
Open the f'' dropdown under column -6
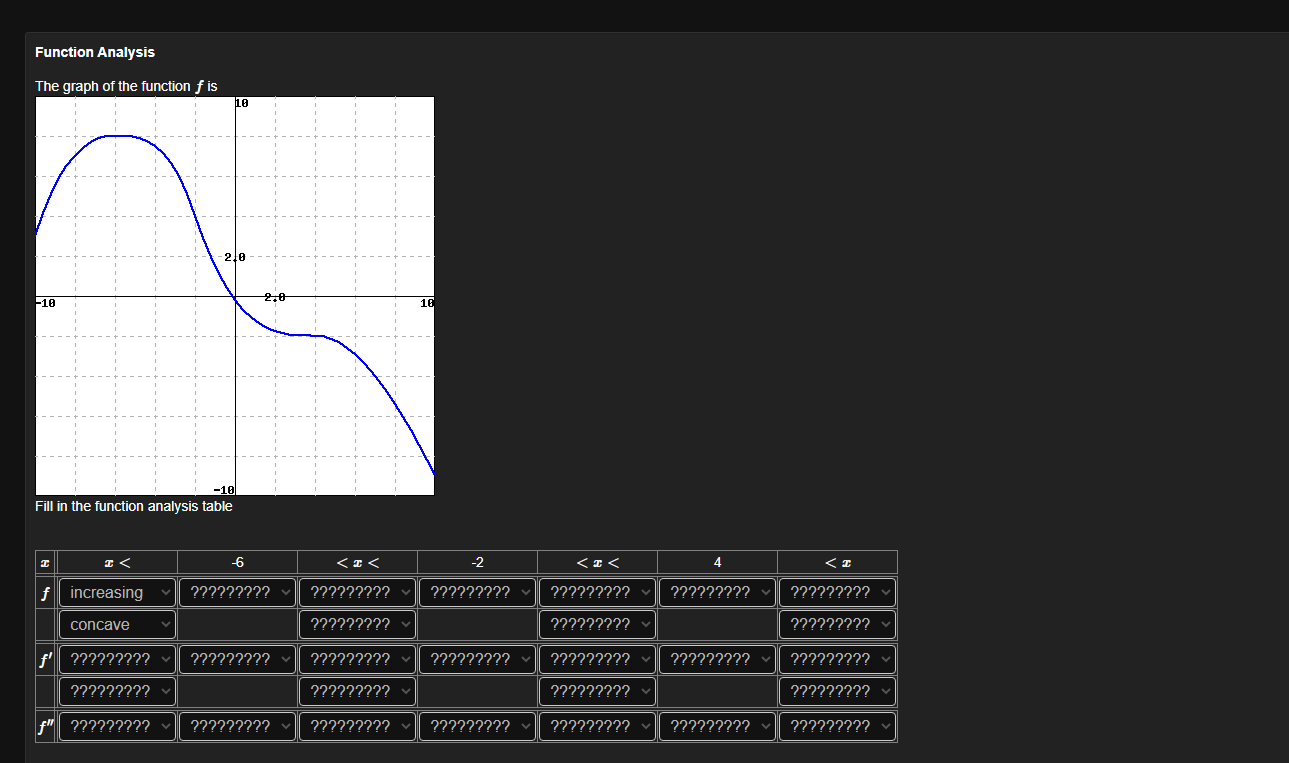pyautogui.click(x=237, y=726)
